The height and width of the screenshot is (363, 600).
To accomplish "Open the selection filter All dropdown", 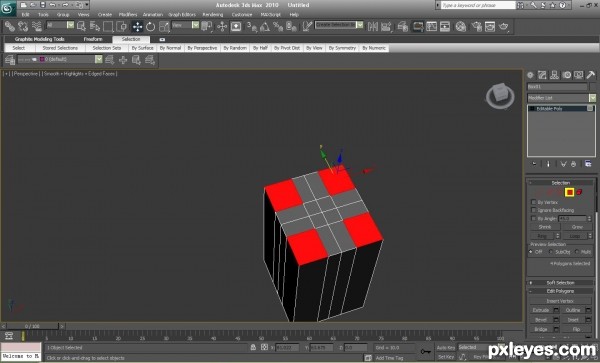I will [x=70, y=25].
